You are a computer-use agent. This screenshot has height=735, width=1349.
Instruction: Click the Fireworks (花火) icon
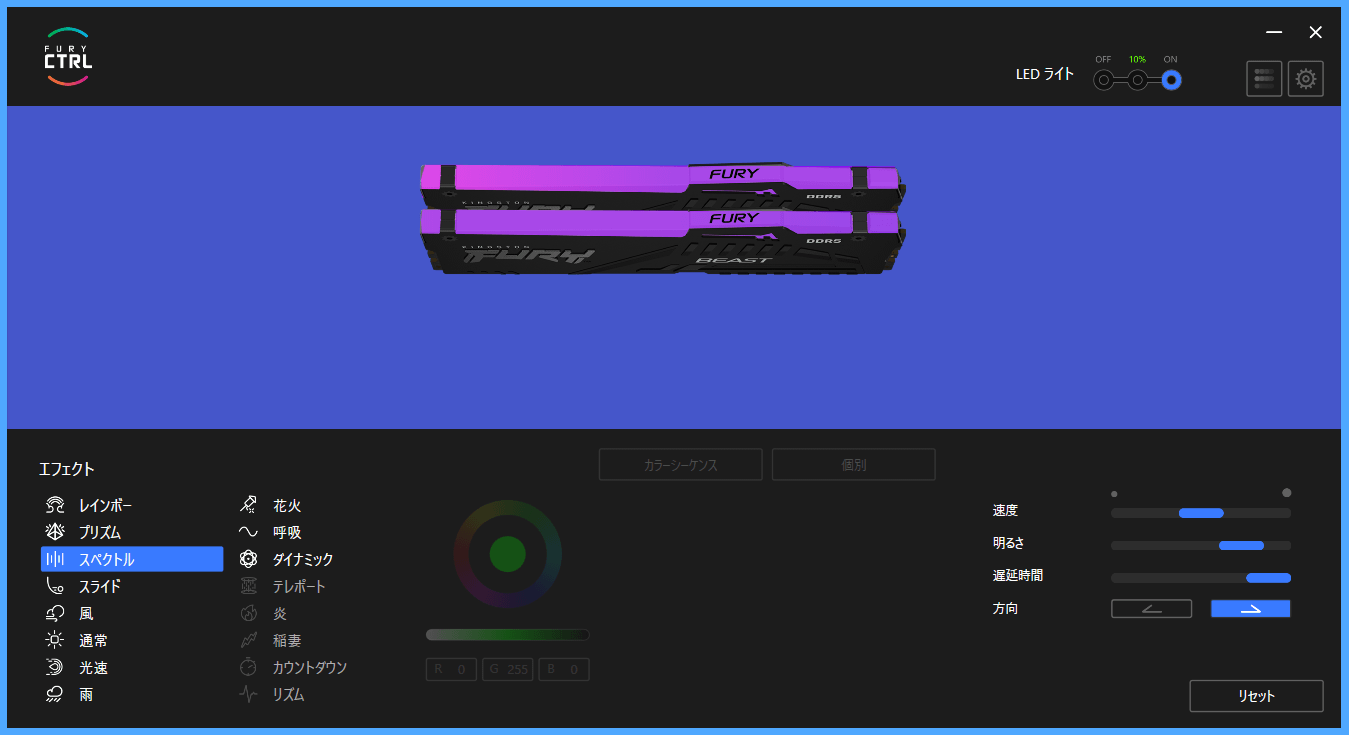click(249, 506)
